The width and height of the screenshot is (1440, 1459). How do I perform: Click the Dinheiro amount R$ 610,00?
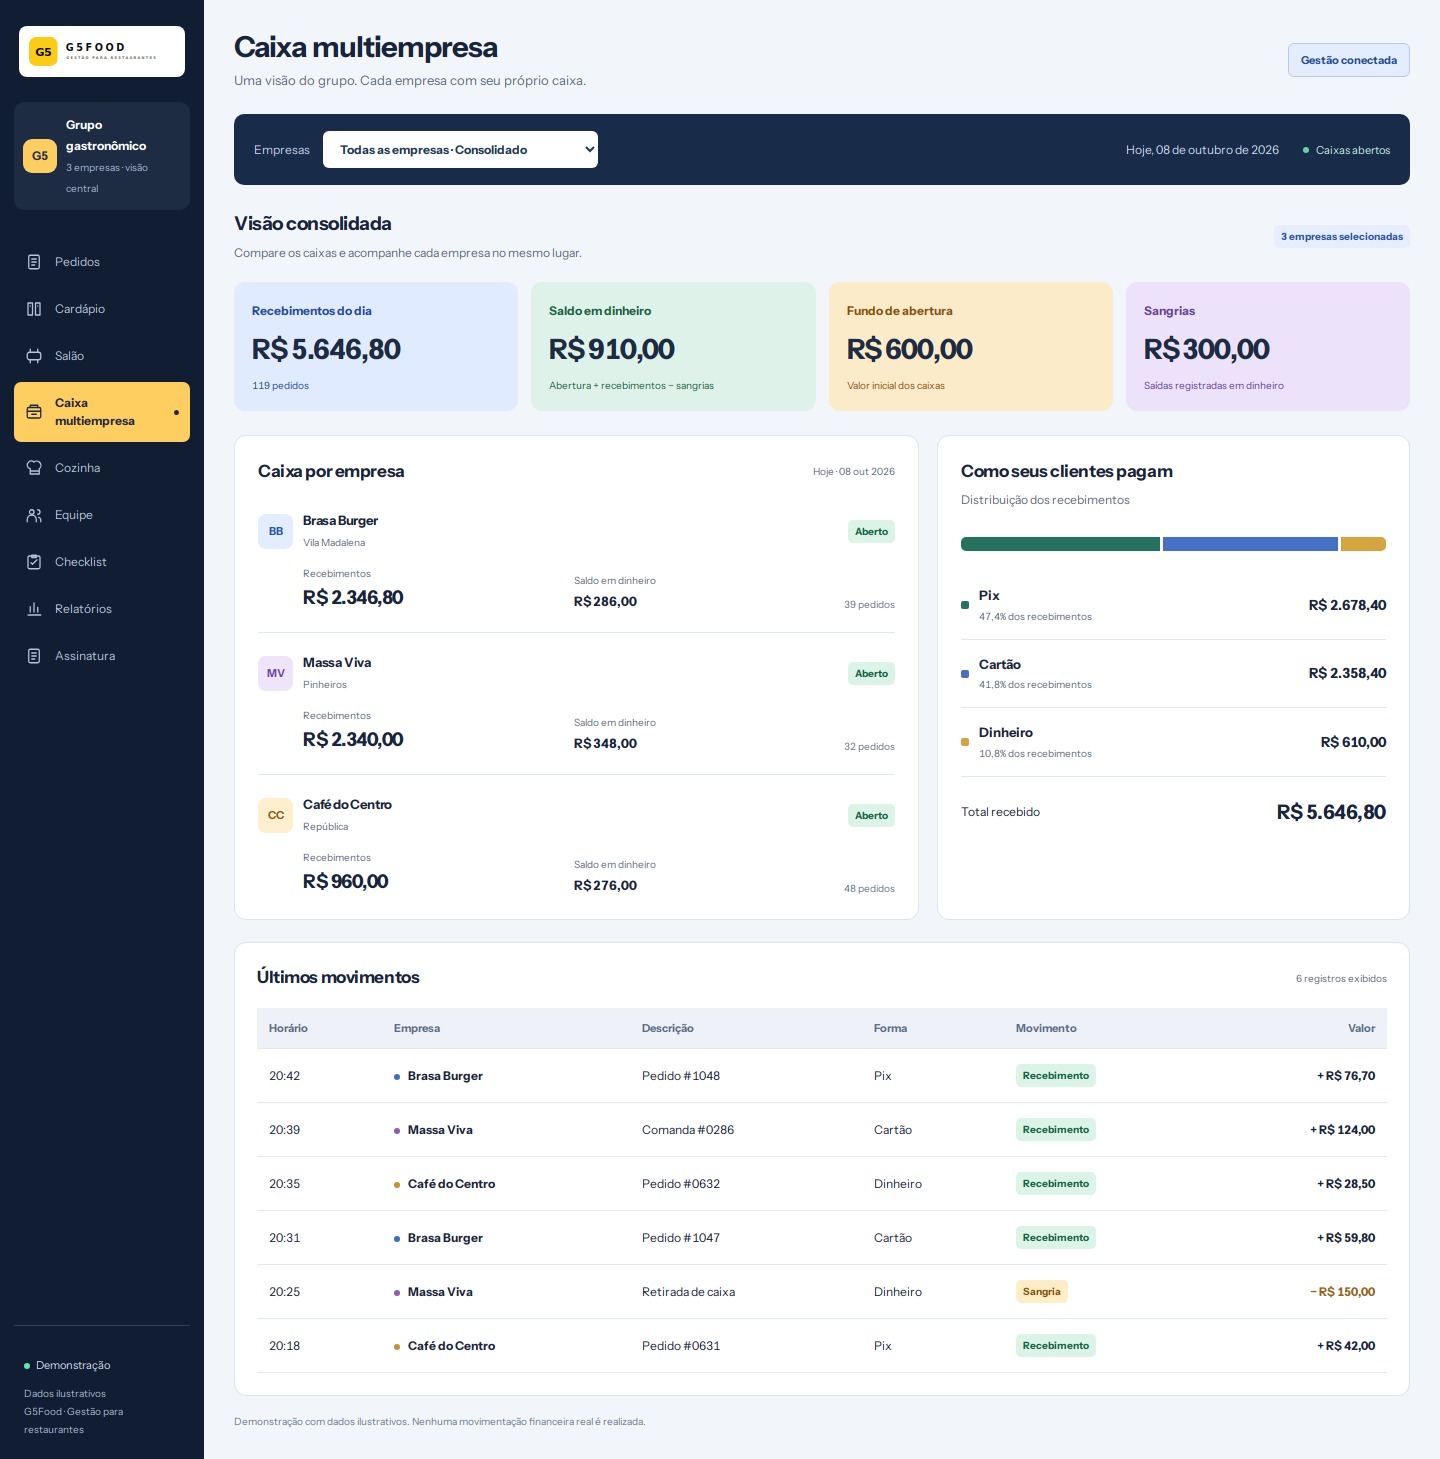click(x=1353, y=742)
